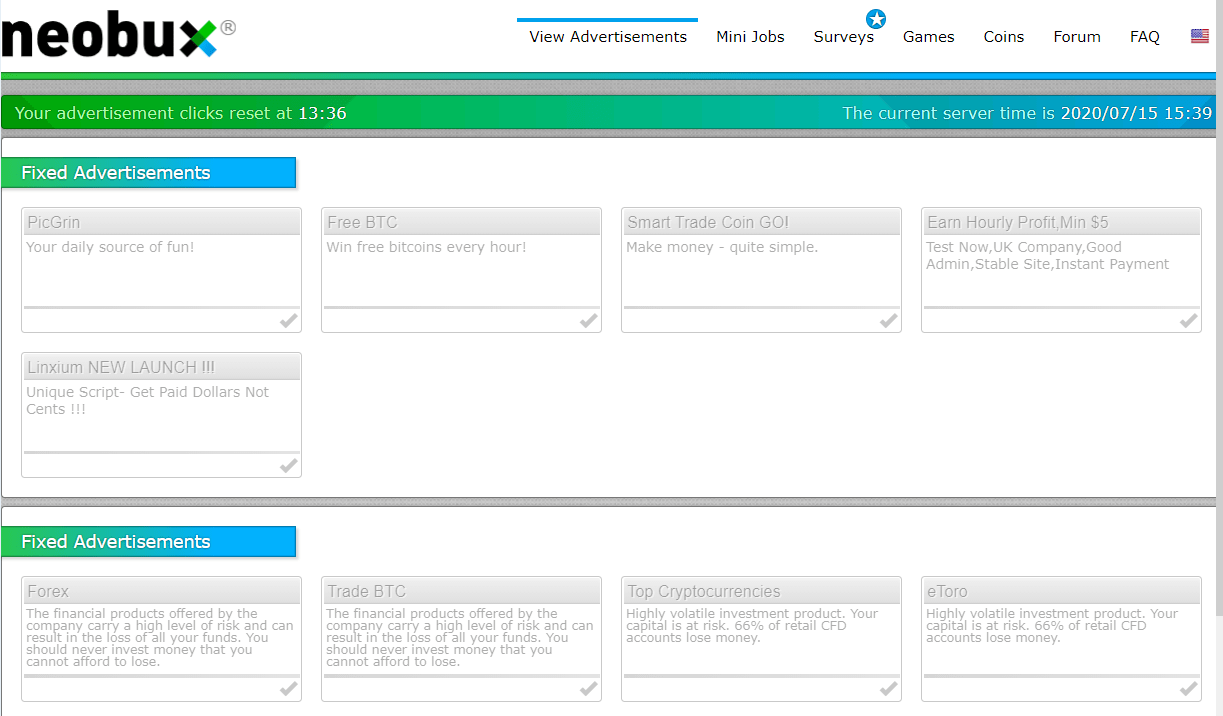1223x716 pixels.
Task: Click the checkmark on PicGrin ad
Action: point(288,321)
